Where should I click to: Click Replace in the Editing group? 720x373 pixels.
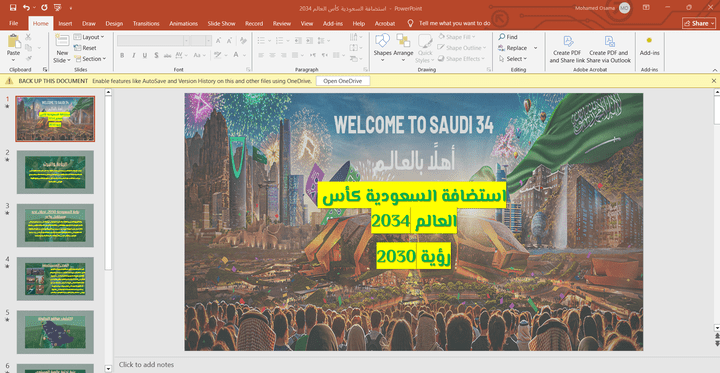(512, 48)
